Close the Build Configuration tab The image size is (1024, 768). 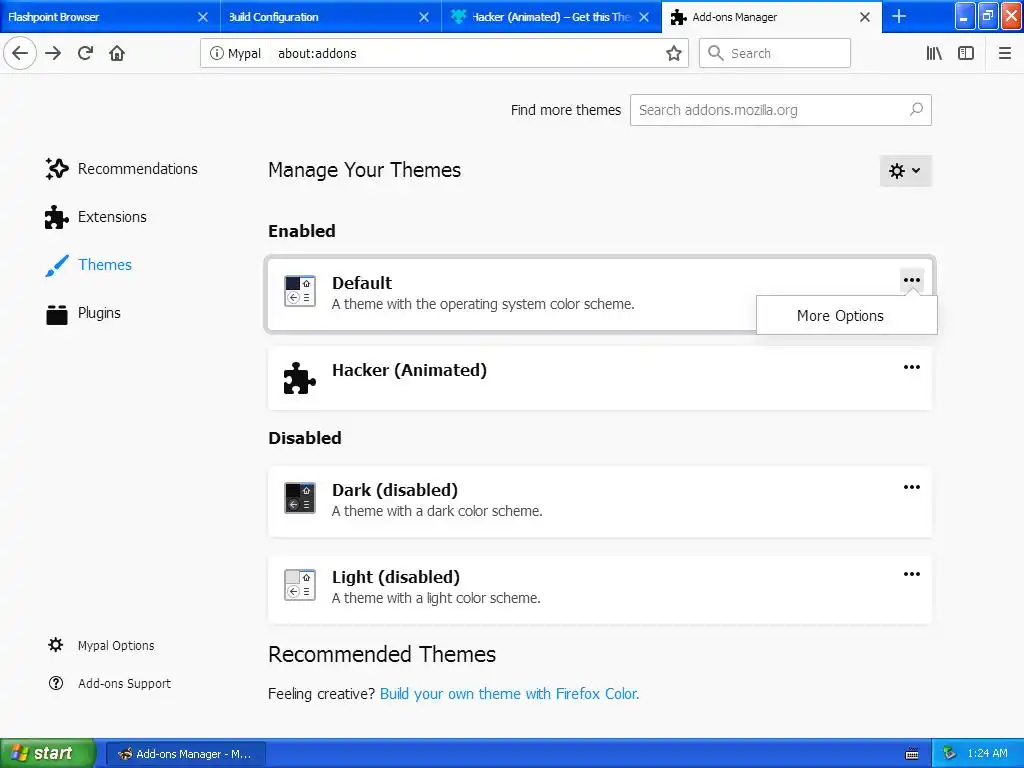[x=424, y=17]
